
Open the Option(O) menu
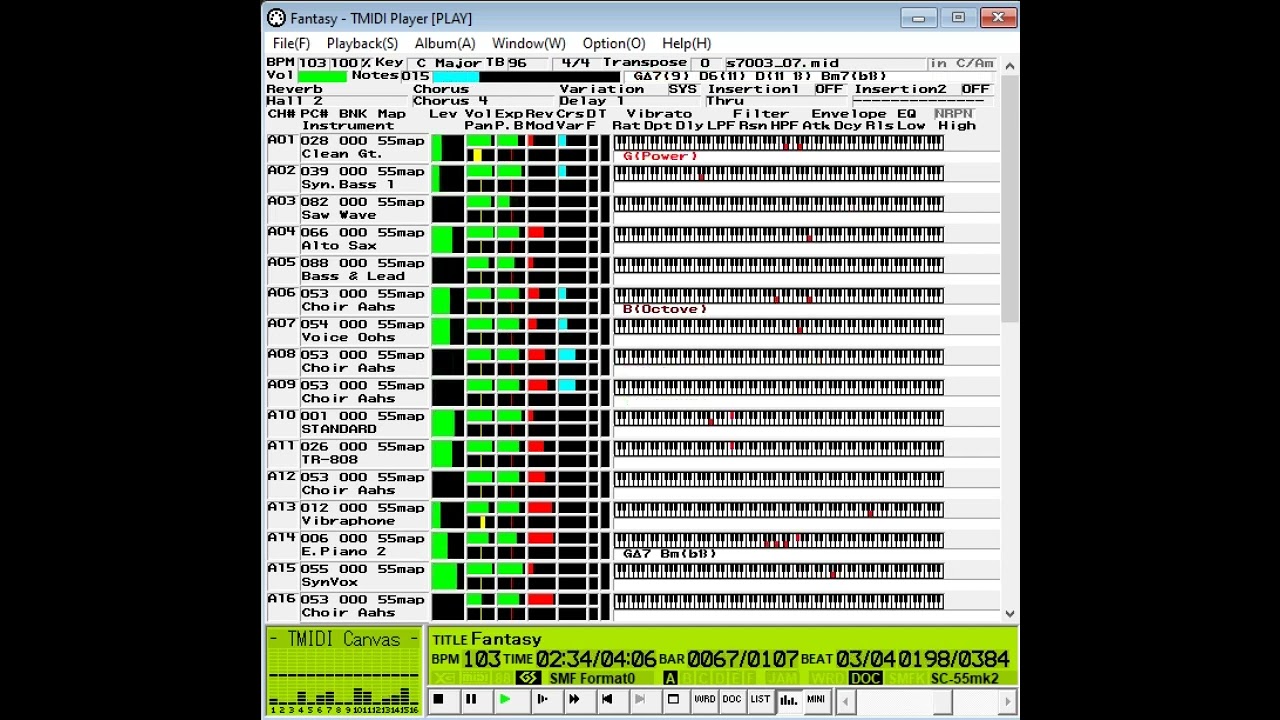pyautogui.click(x=614, y=43)
